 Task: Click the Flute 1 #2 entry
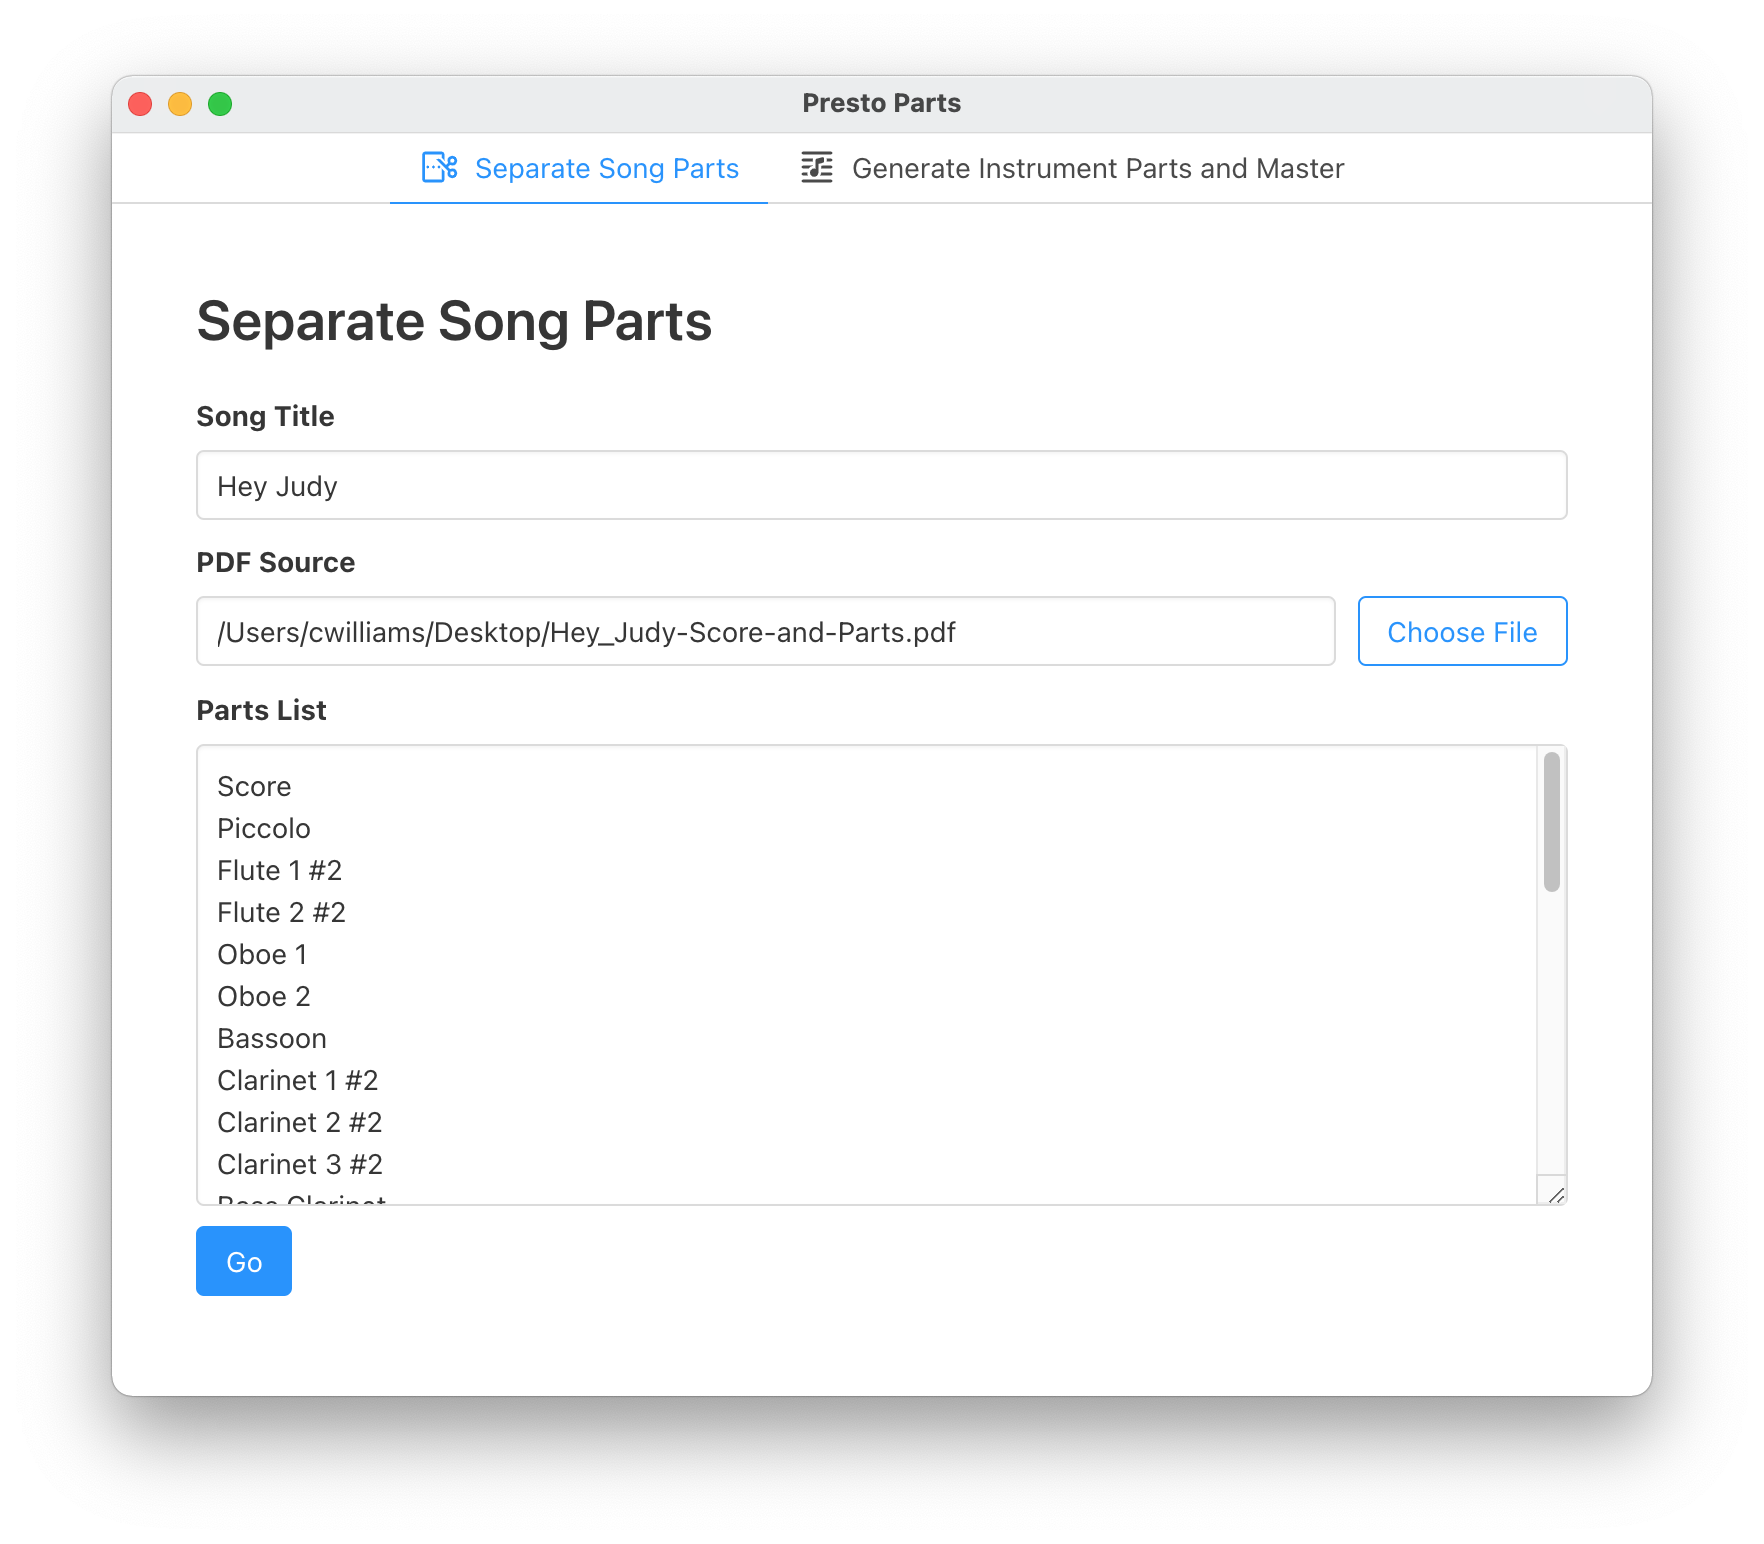point(280,871)
